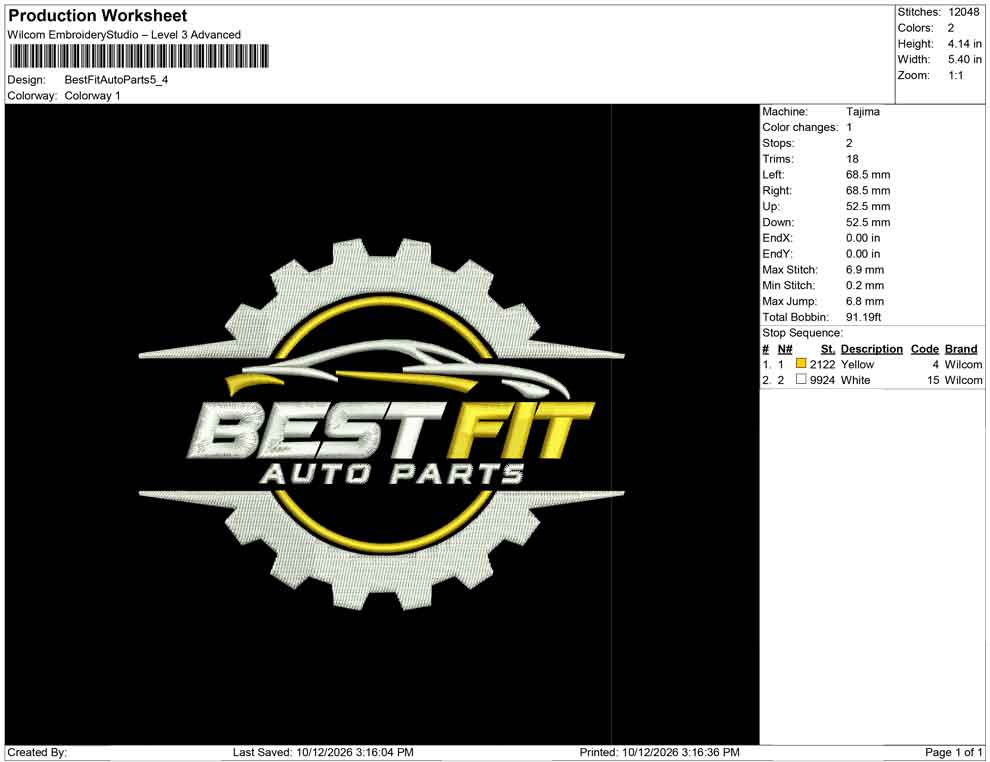Image resolution: width=990 pixels, height=762 pixels.
Task: Click the Total Bobbin value '91.19ft'
Action: point(864,316)
